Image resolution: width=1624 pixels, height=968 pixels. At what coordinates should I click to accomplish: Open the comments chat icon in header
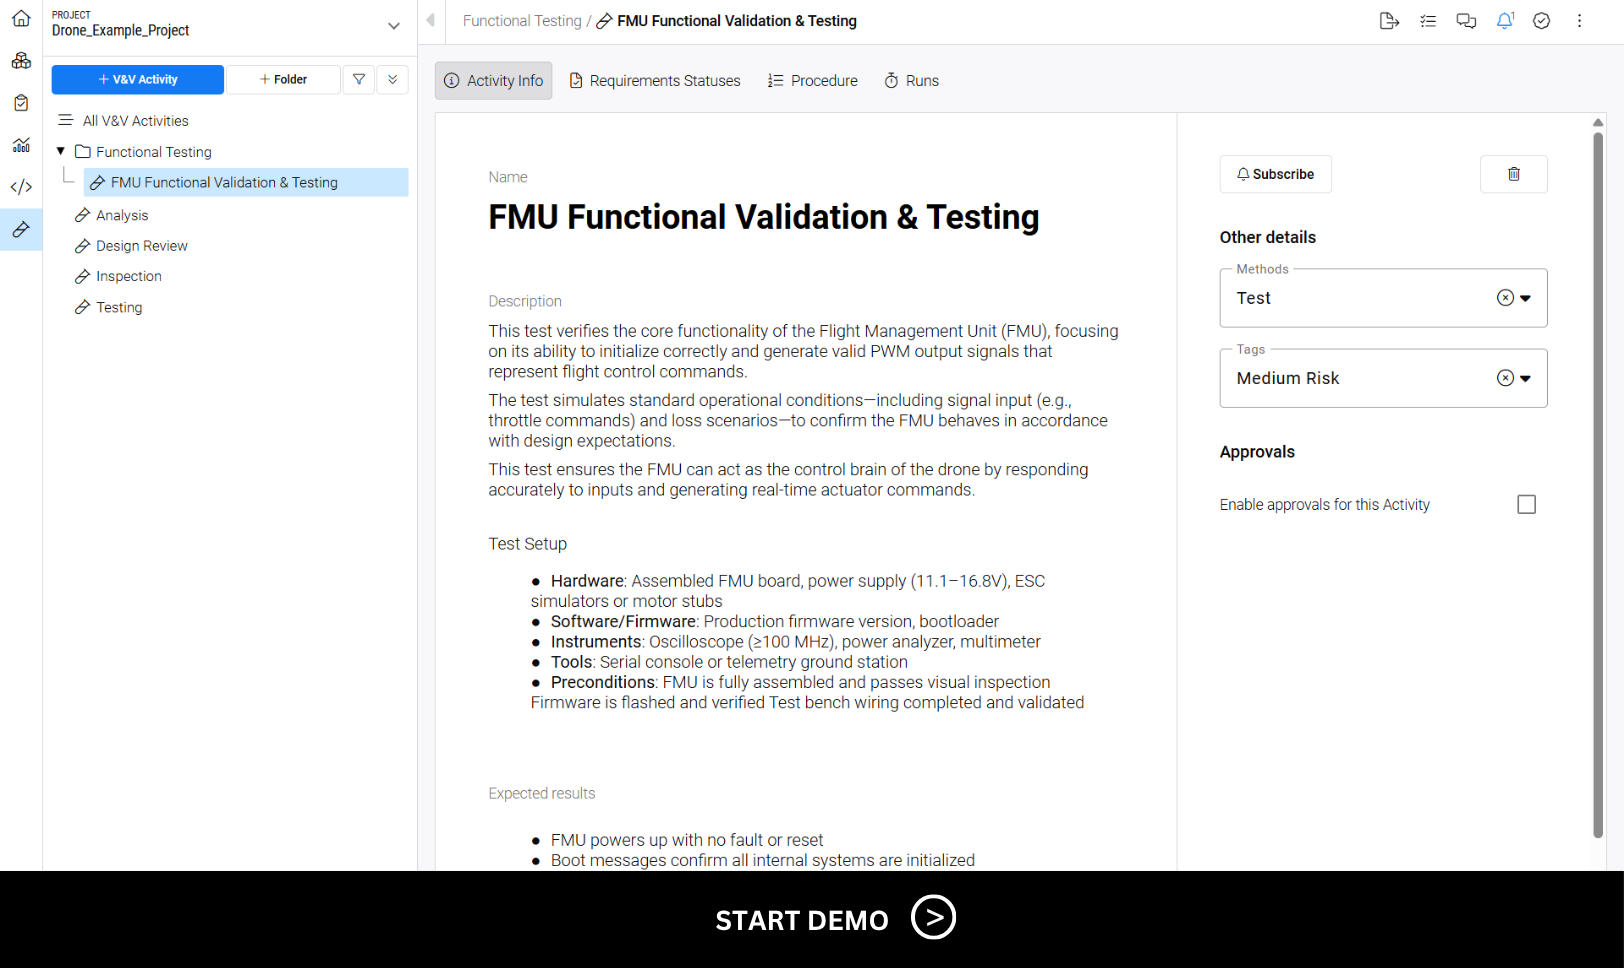click(x=1466, y=21)
